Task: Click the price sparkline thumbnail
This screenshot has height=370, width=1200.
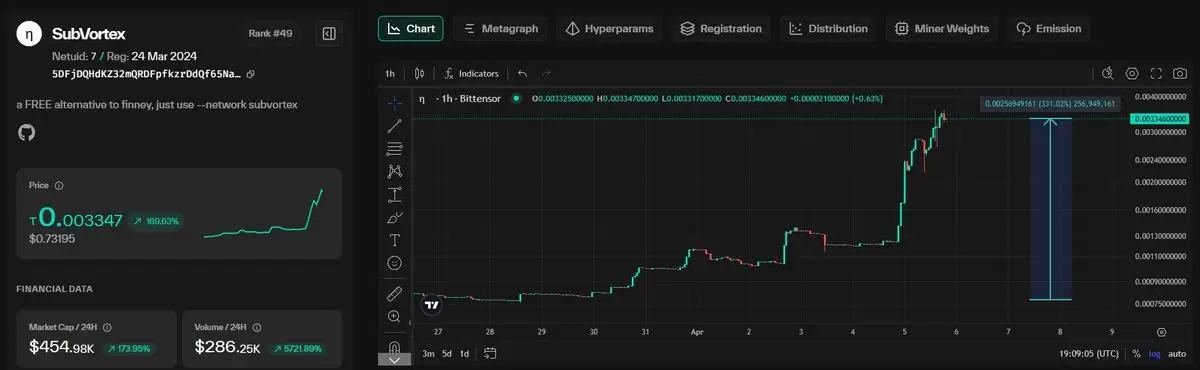Action: (263, 212)
